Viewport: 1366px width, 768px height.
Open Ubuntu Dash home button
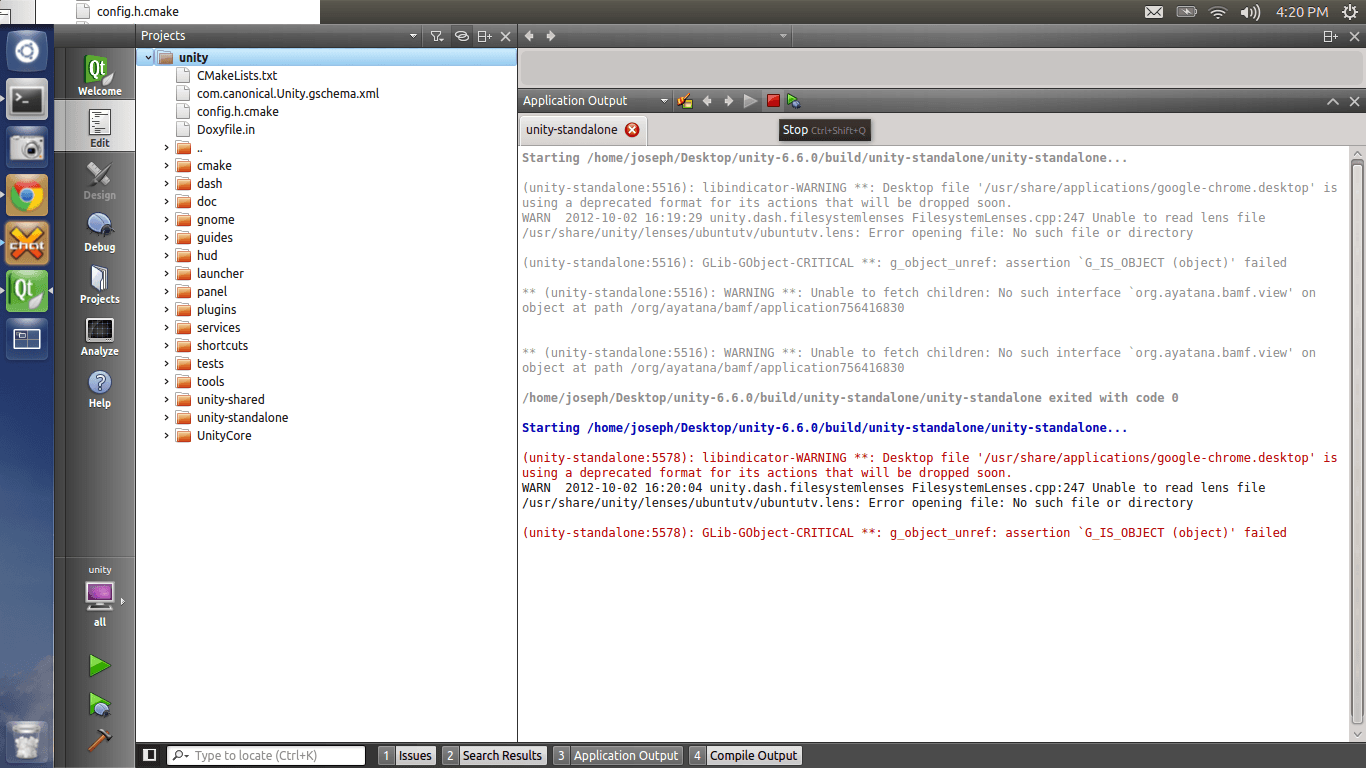[x=27, y=51]
